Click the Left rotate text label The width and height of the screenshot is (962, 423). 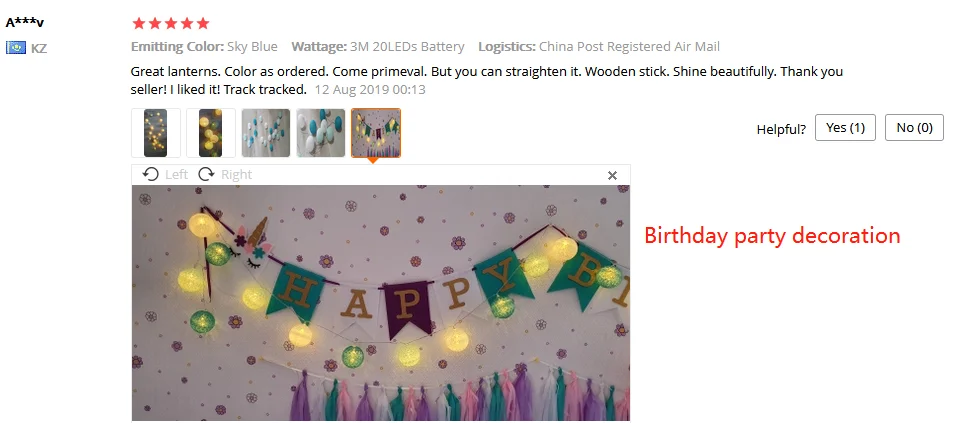[177, 174]
